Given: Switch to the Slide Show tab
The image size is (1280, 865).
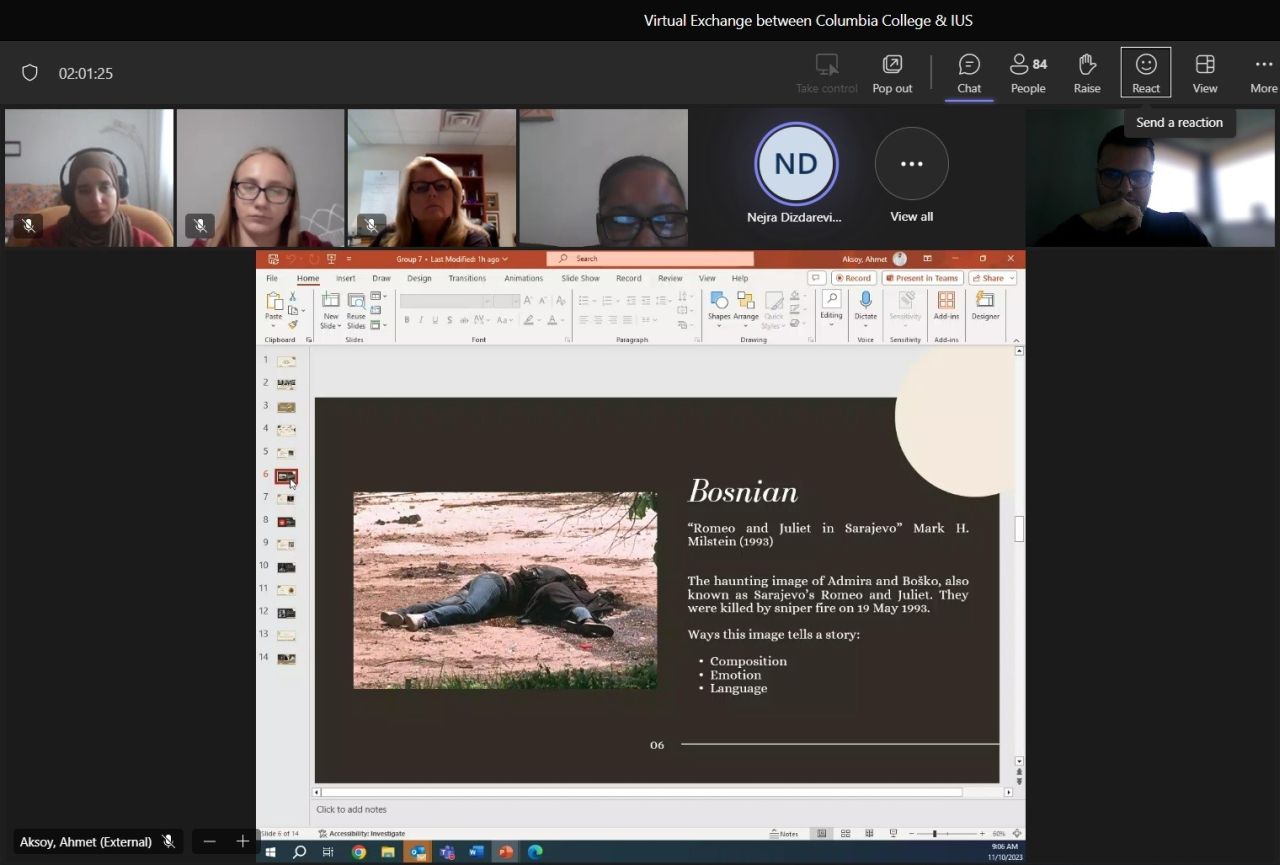Looking at the screenshot, I should 580,278.
